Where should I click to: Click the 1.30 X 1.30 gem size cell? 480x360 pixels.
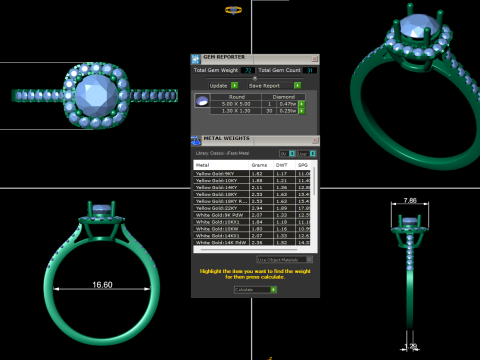click(x=236, y=111)
